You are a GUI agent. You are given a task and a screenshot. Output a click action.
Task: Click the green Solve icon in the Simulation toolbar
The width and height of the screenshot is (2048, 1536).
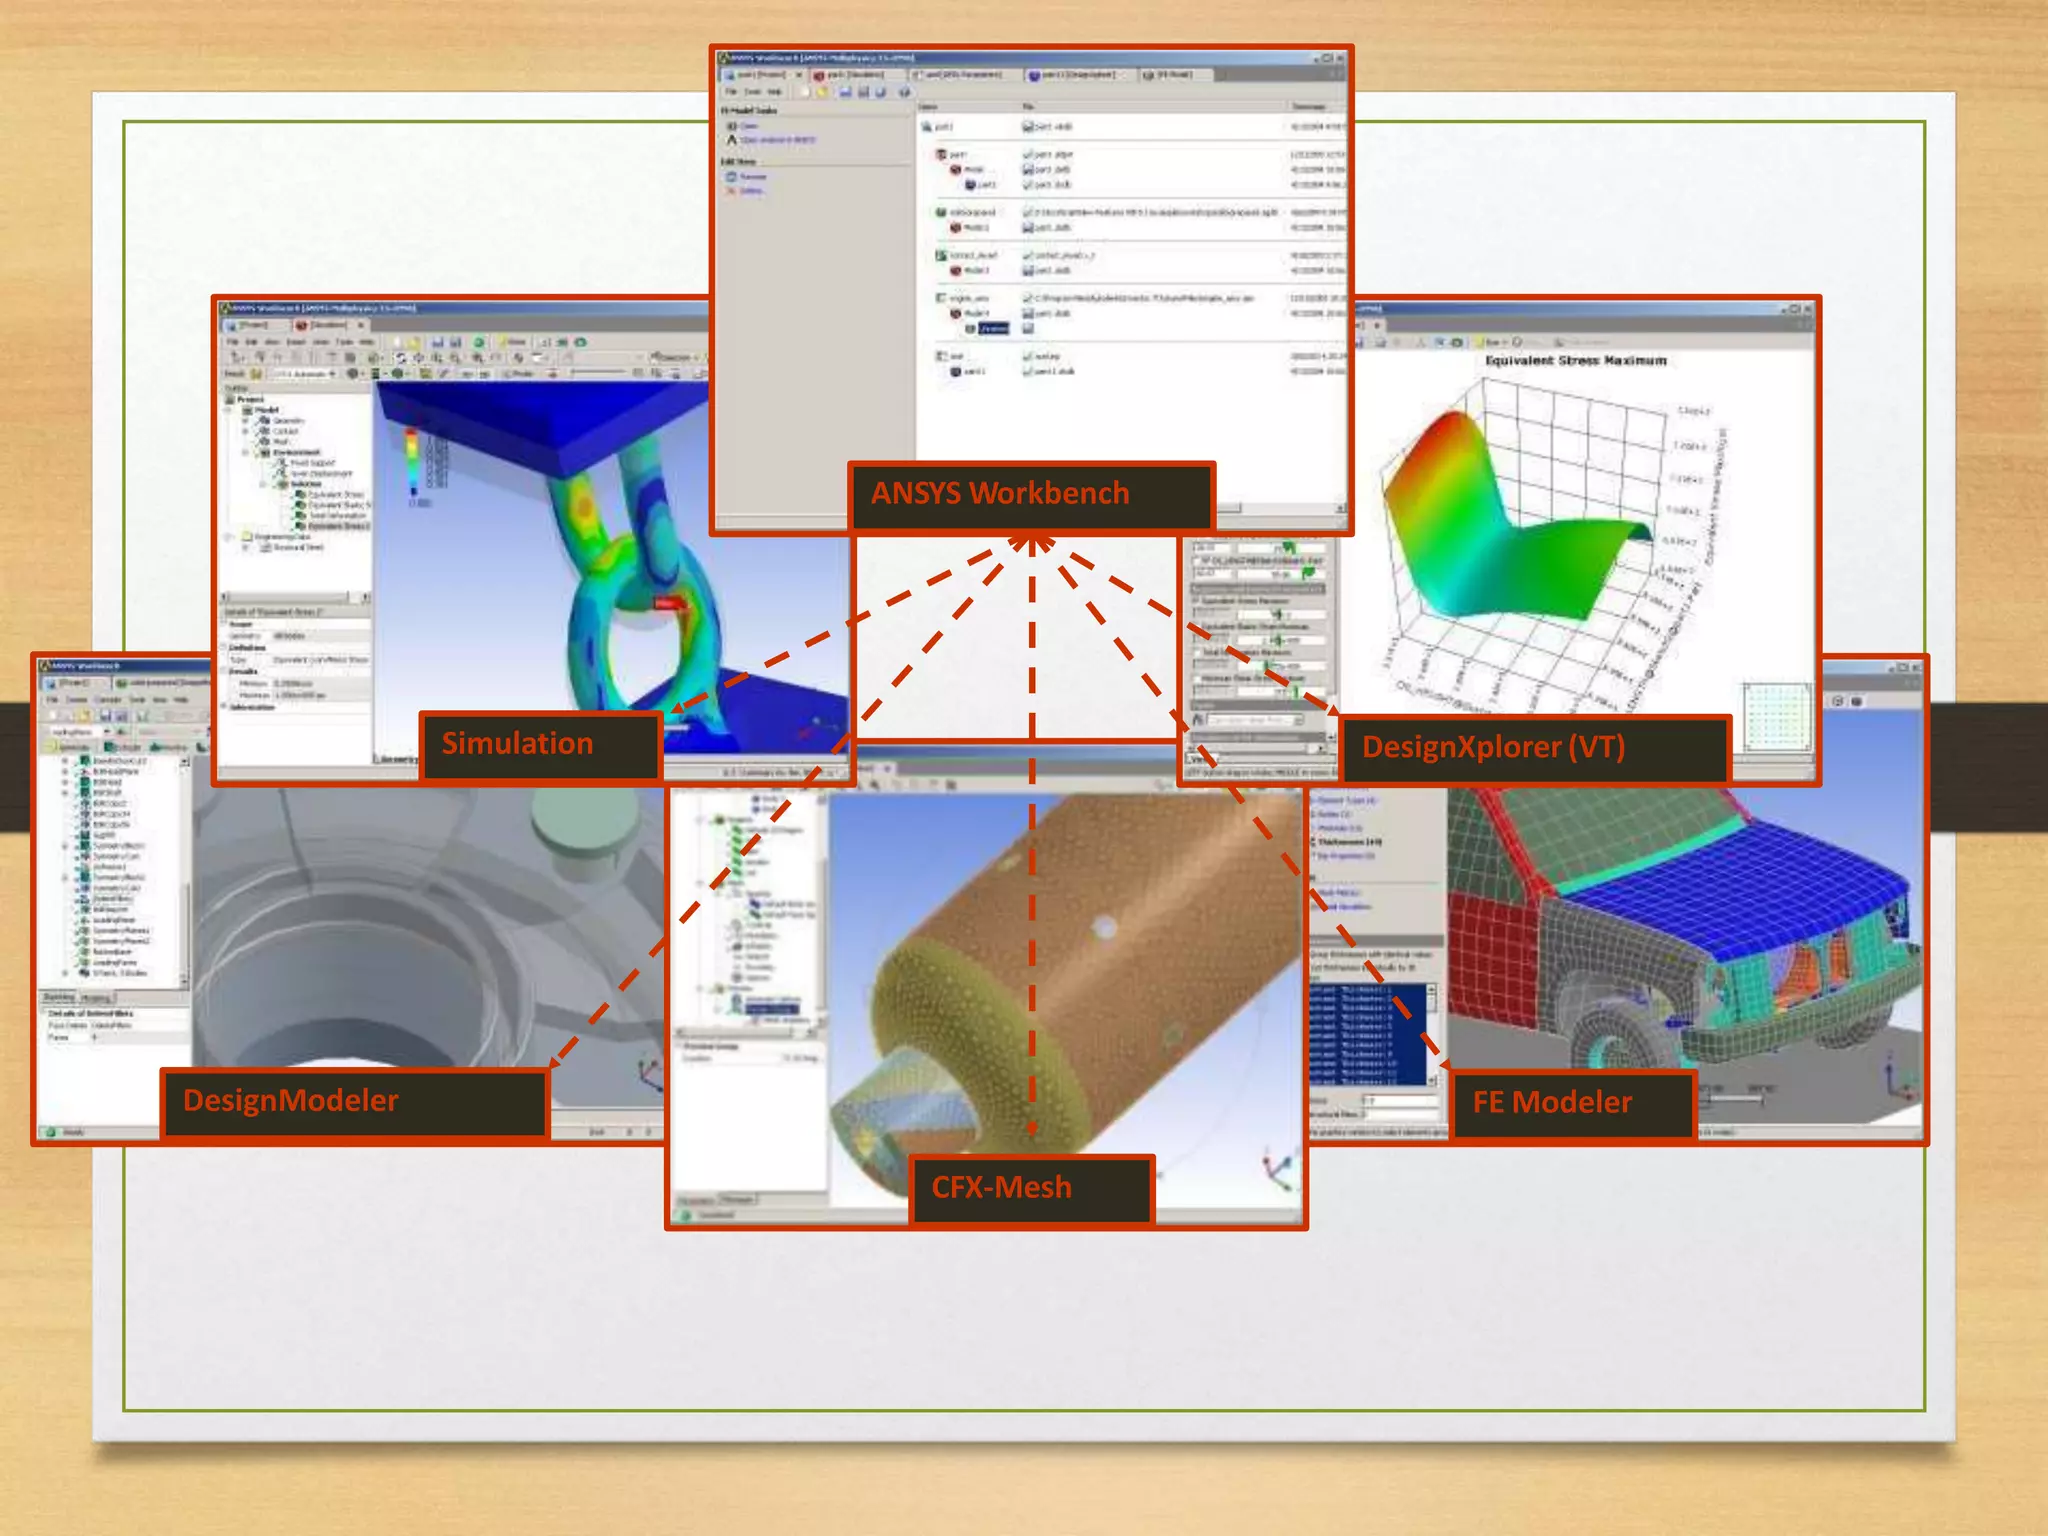[x=478, y=342]
